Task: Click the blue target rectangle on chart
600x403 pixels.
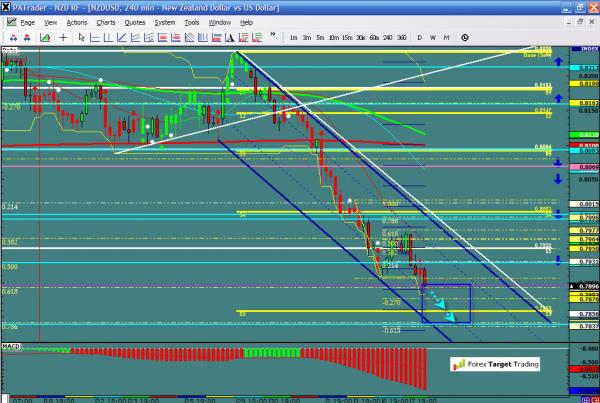Action: pos(446,303)
